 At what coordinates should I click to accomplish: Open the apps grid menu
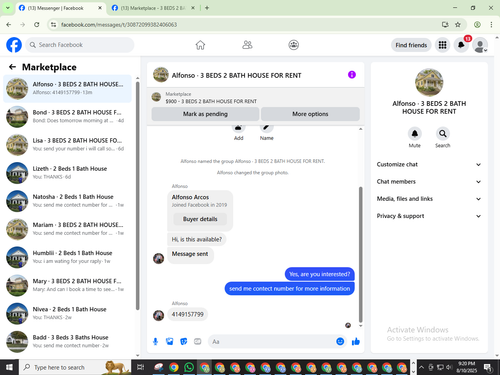442,45
